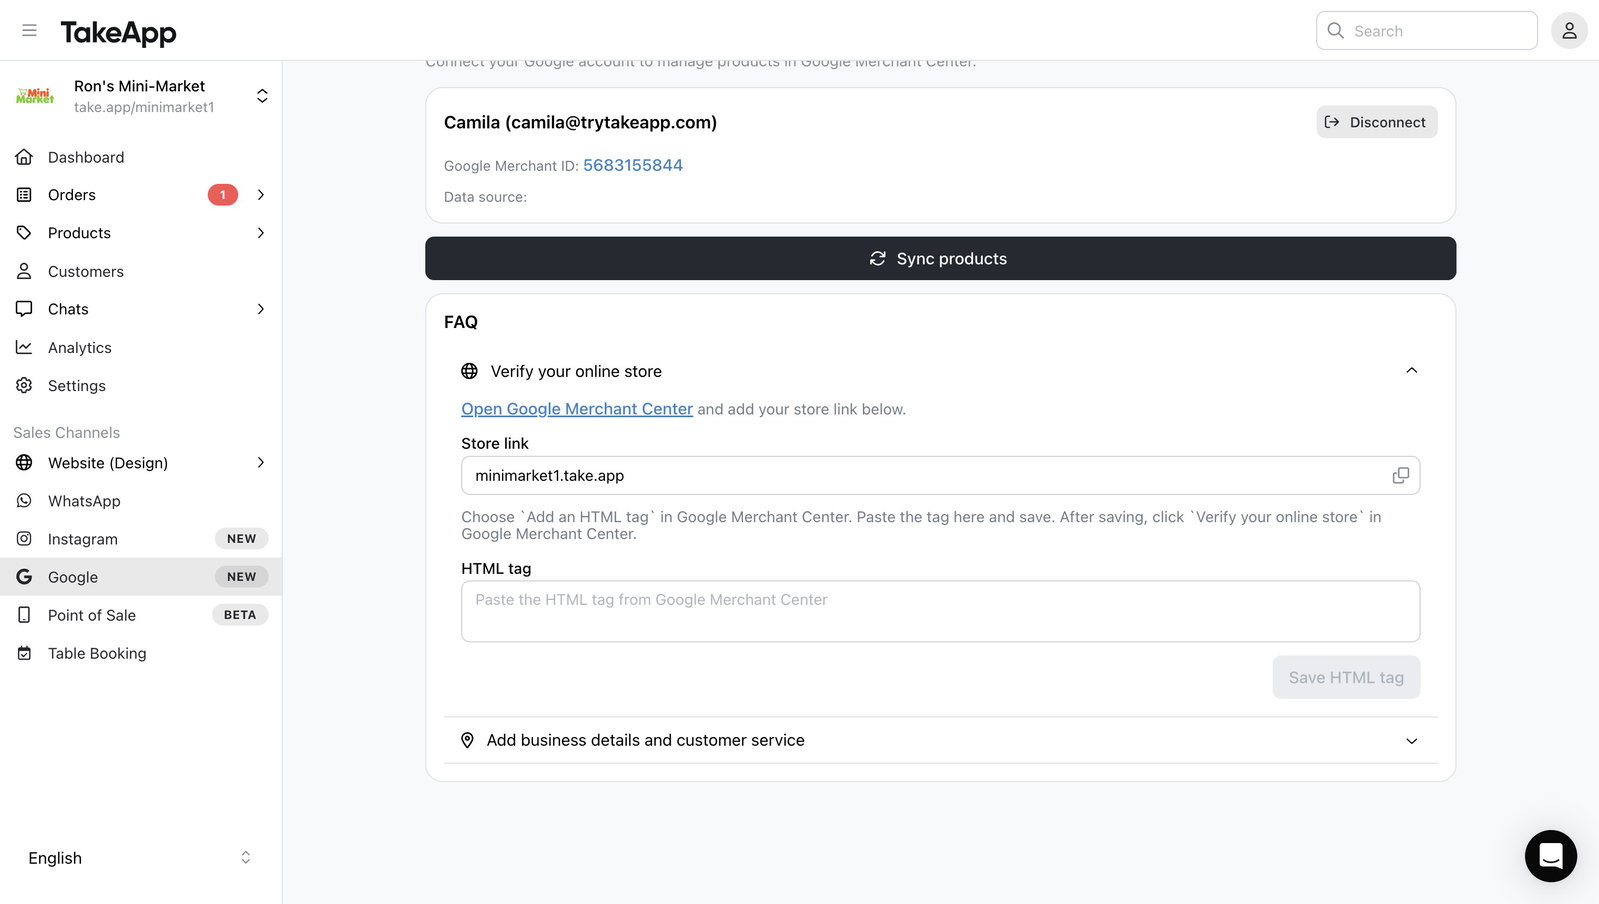
Task: Expand the Orders submenu chevron
Action: [261, 195]
